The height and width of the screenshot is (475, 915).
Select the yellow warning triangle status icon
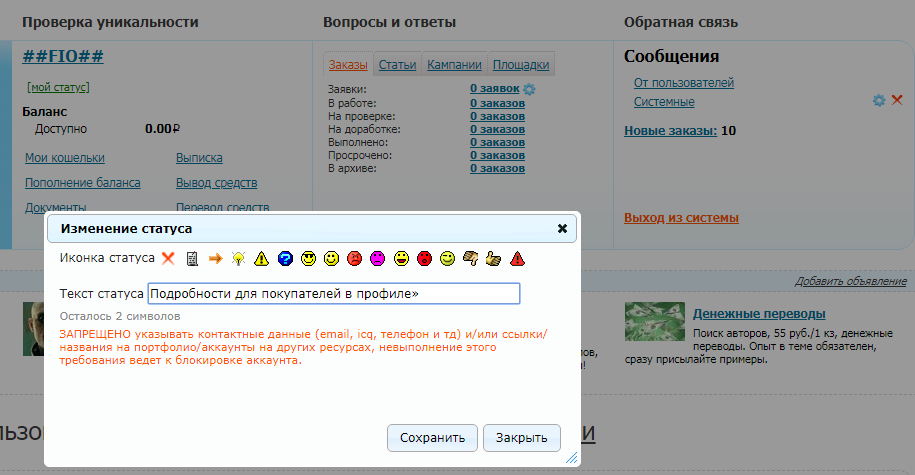pos(261,258)
